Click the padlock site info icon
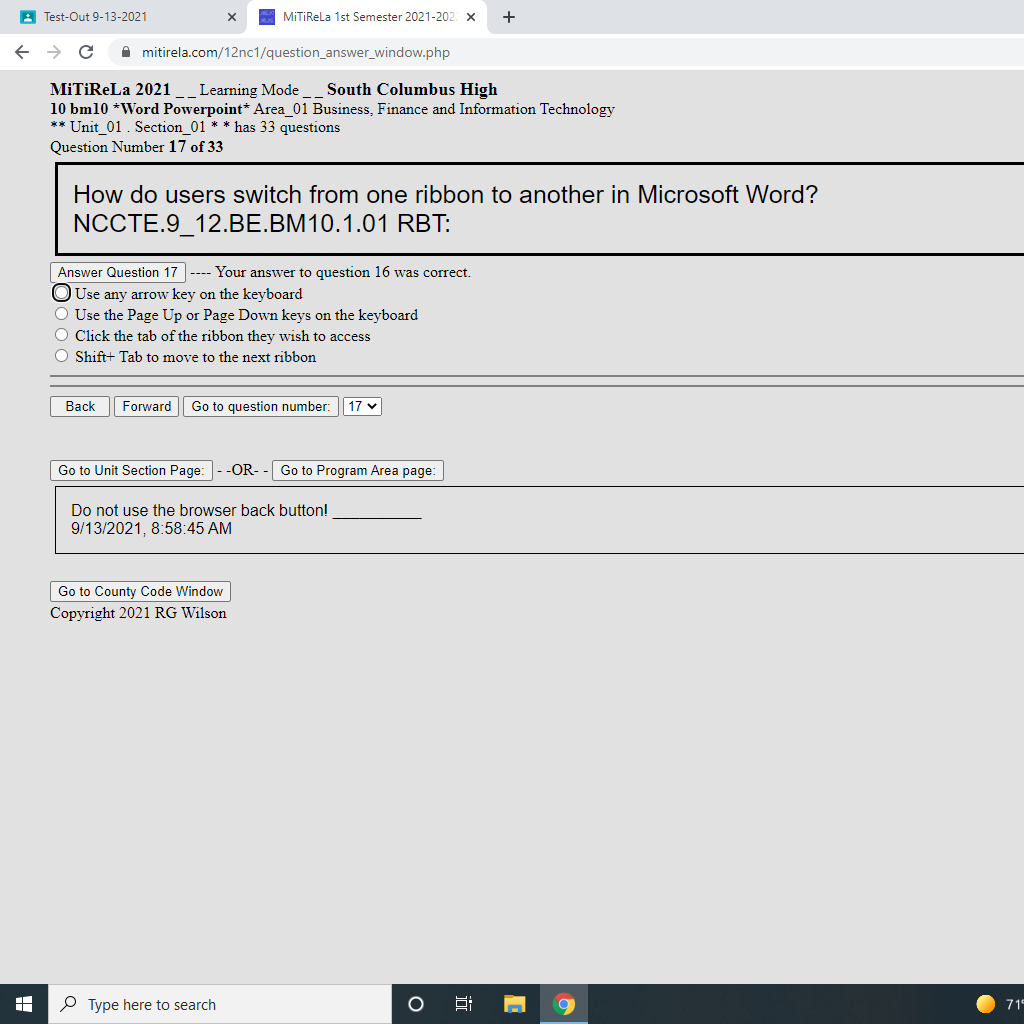 click(126, 52)
